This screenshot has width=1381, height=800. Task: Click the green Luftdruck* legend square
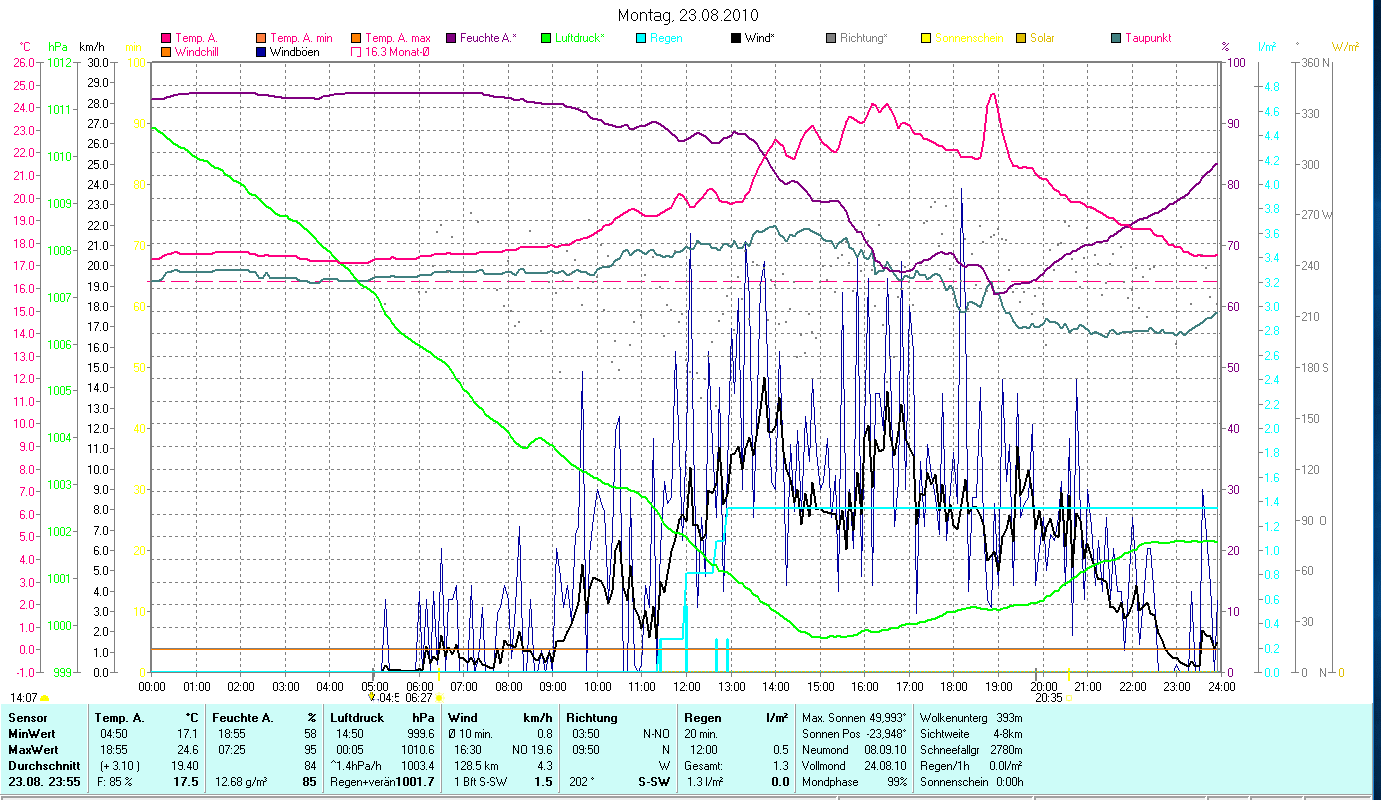(x=546, y=38)
